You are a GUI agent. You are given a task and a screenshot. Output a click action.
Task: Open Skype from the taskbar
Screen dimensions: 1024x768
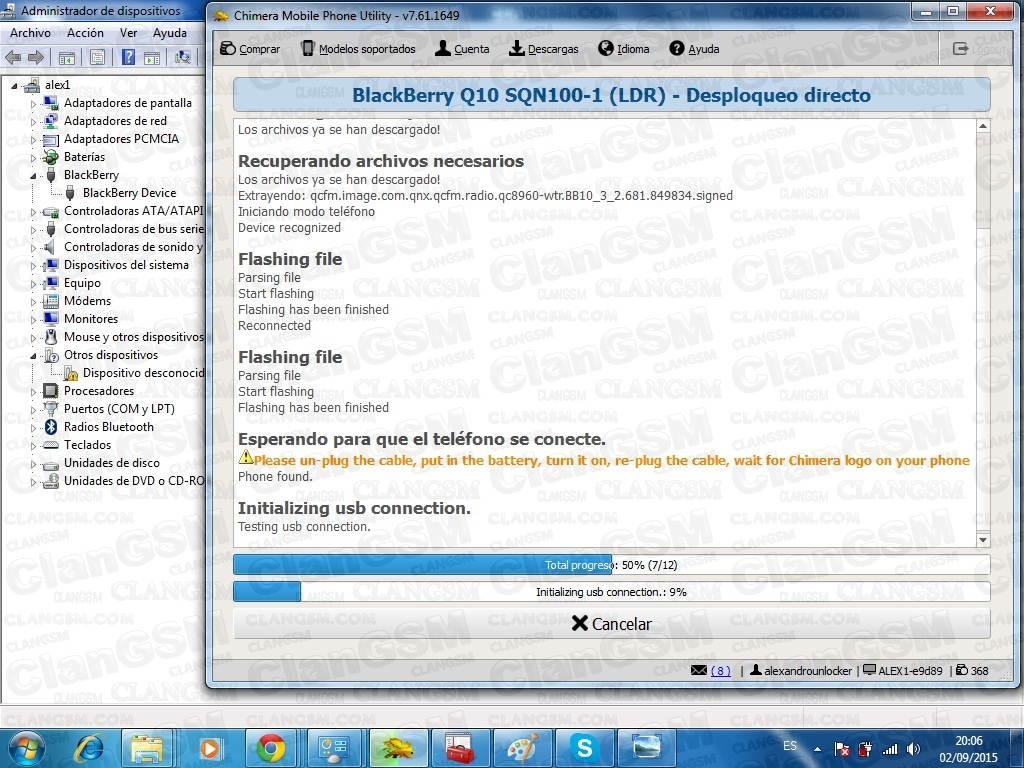[x=584, y=748]
